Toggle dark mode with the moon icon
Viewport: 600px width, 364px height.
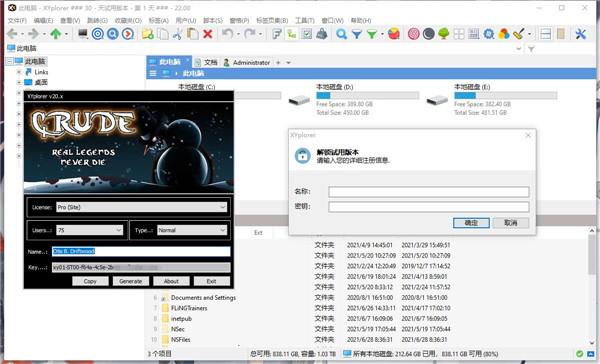429,34
